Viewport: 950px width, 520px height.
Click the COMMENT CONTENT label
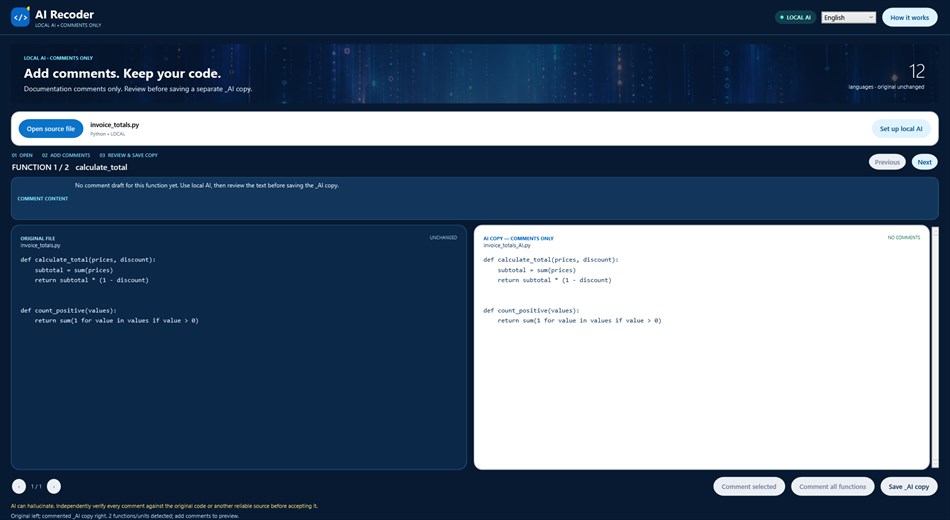click(42, 199)
